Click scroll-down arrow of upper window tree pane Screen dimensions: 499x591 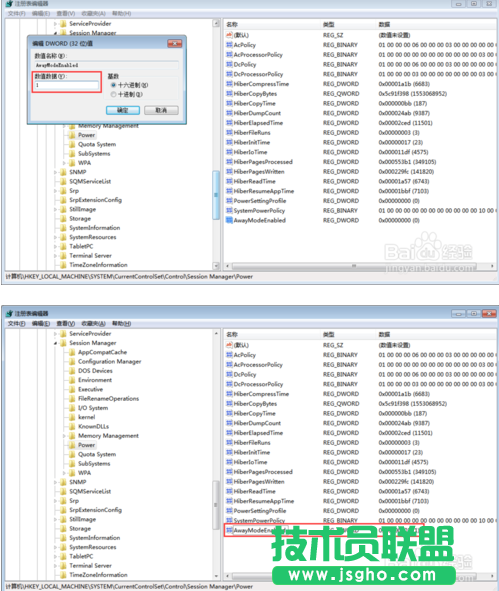coord(216,266)
